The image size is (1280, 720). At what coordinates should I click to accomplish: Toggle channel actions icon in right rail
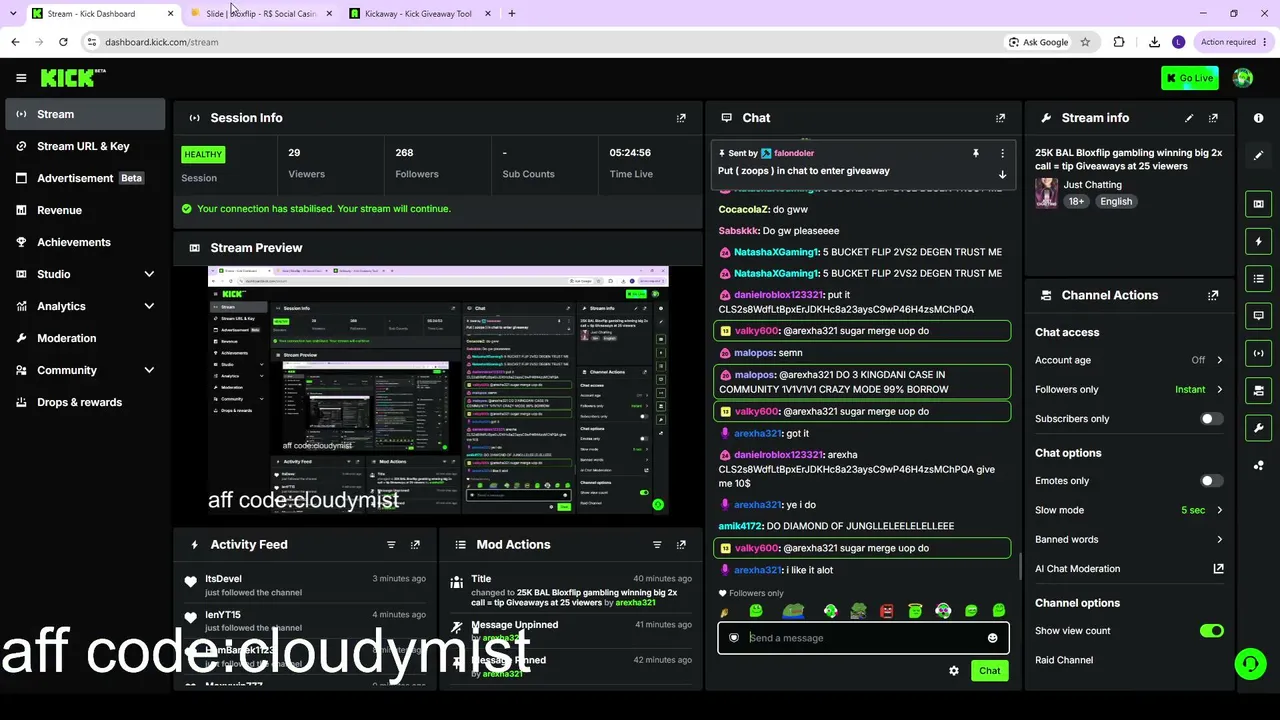1259,390
